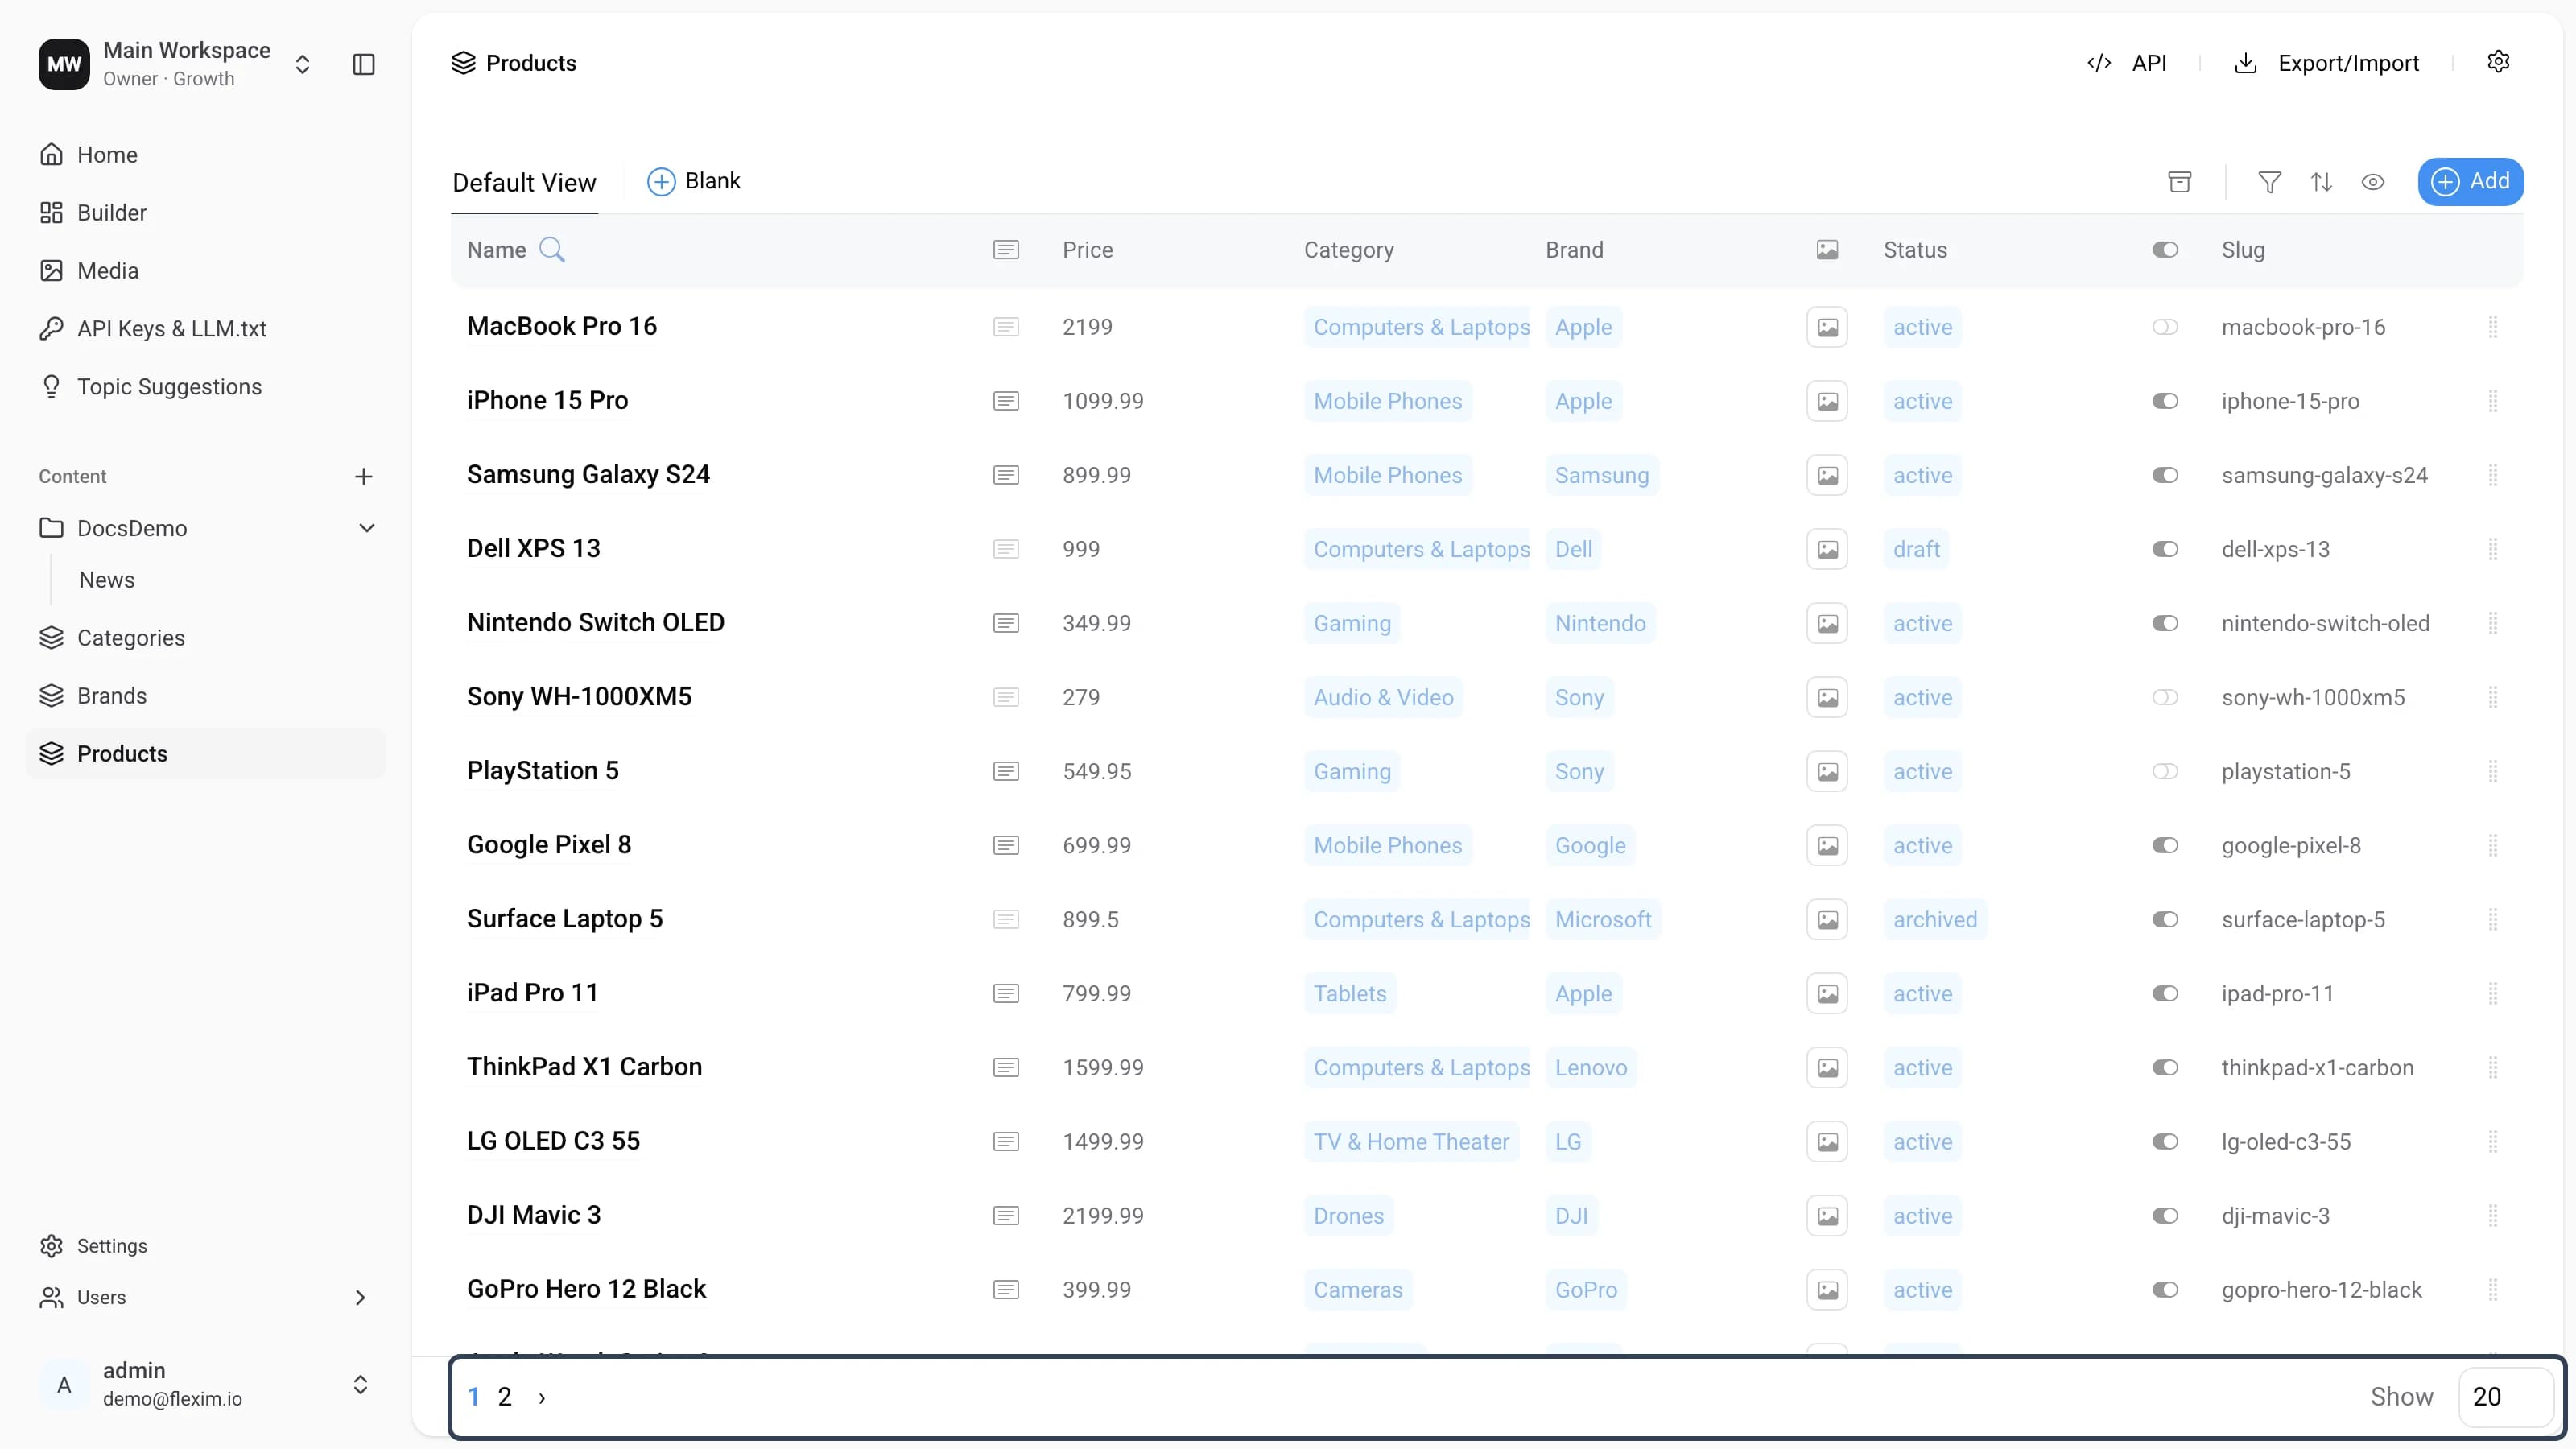
Task: Open the News tree item
Action: pos(107,580)
